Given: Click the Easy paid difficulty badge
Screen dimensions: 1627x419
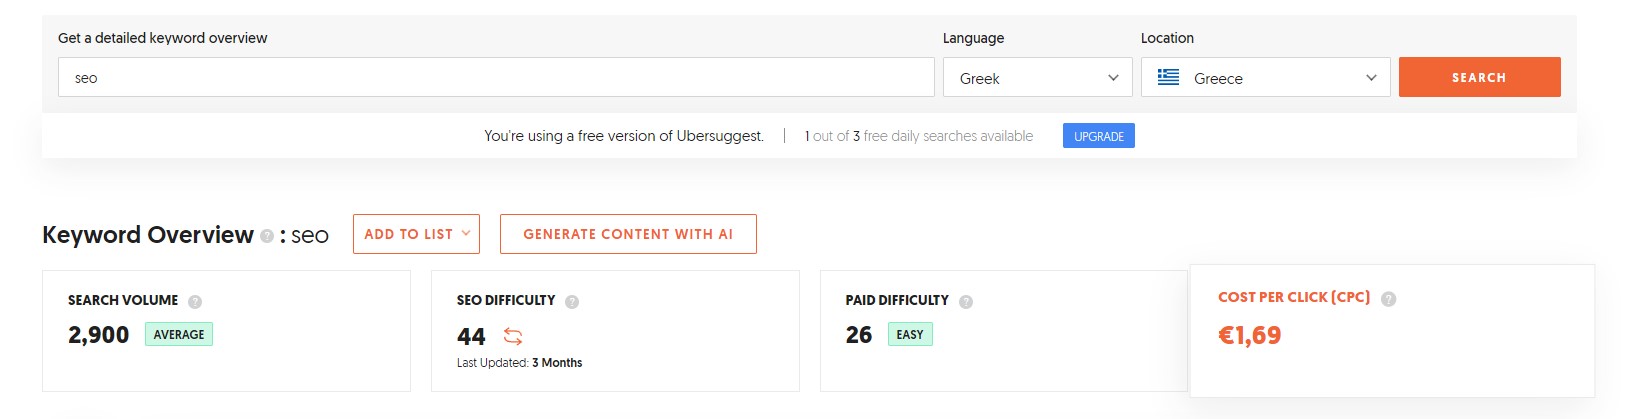Looking at the screenshot, I should (910, 334).
